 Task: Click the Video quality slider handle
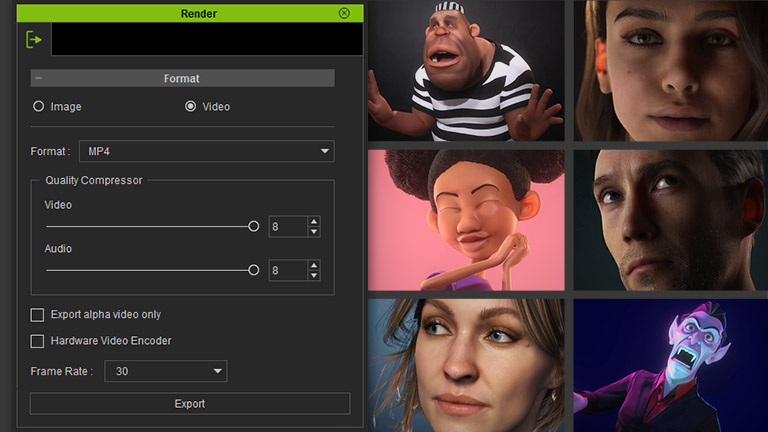click(x=253, y=227)
